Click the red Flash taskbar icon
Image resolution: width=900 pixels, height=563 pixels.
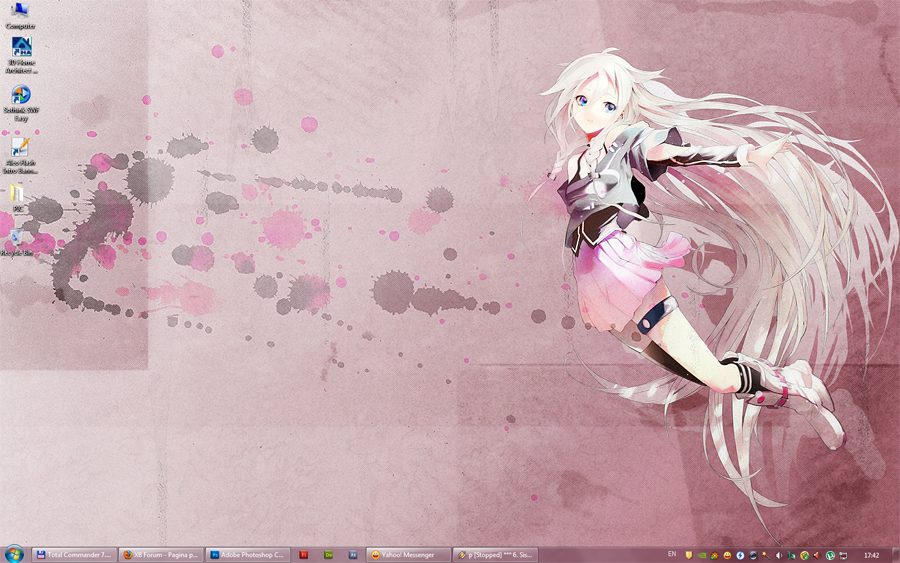304,555
